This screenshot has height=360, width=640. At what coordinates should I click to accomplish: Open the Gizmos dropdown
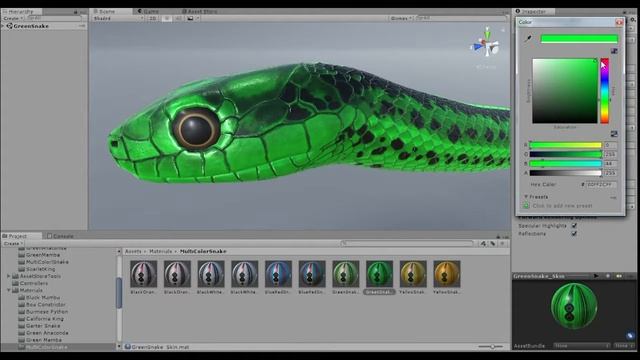point(401,18)
